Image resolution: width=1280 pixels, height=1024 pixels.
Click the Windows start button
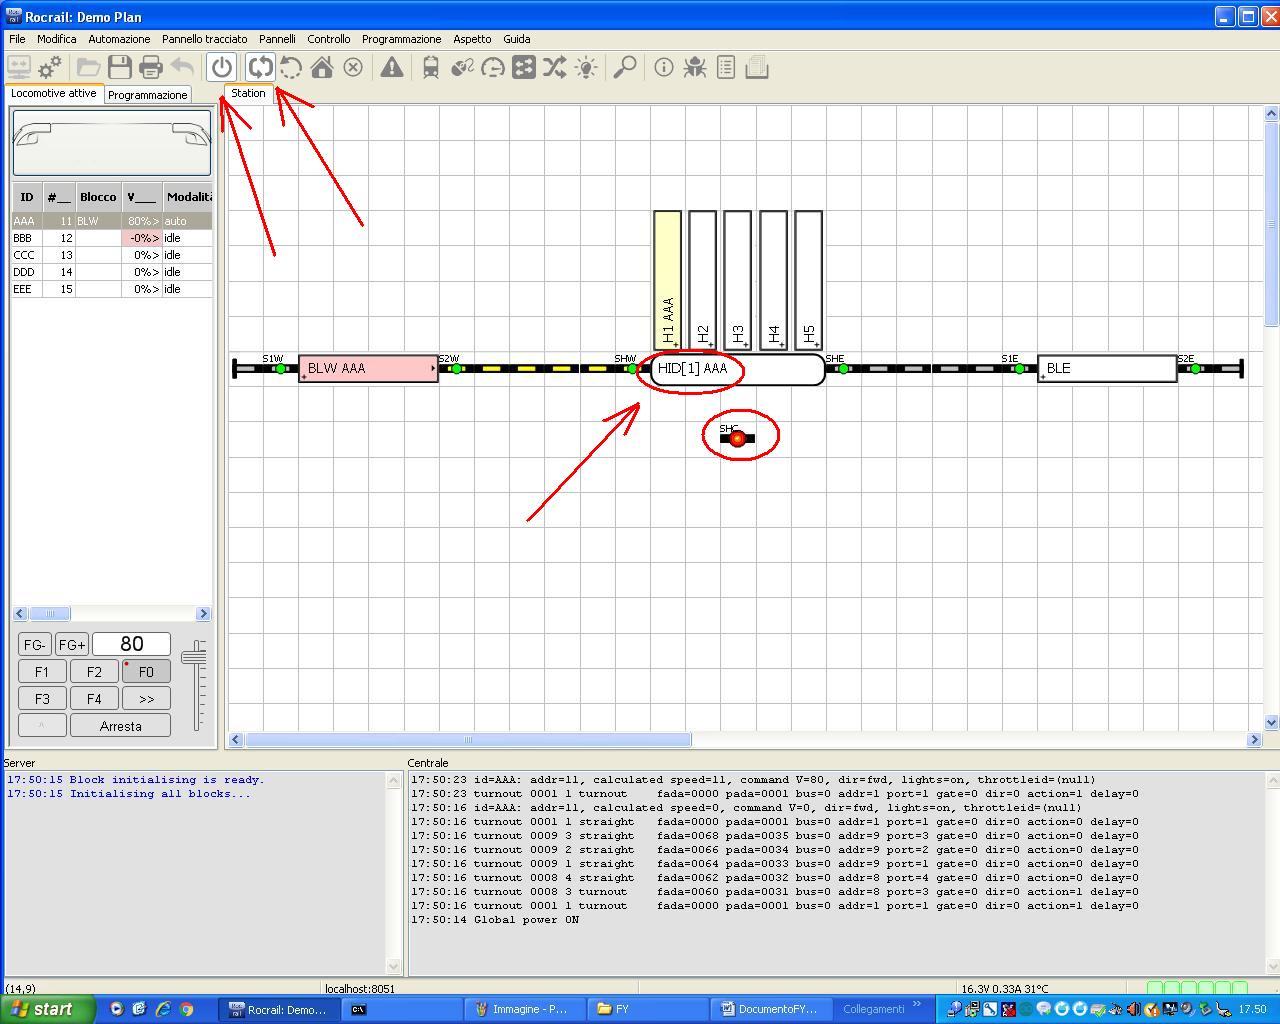click(48, 1009)
